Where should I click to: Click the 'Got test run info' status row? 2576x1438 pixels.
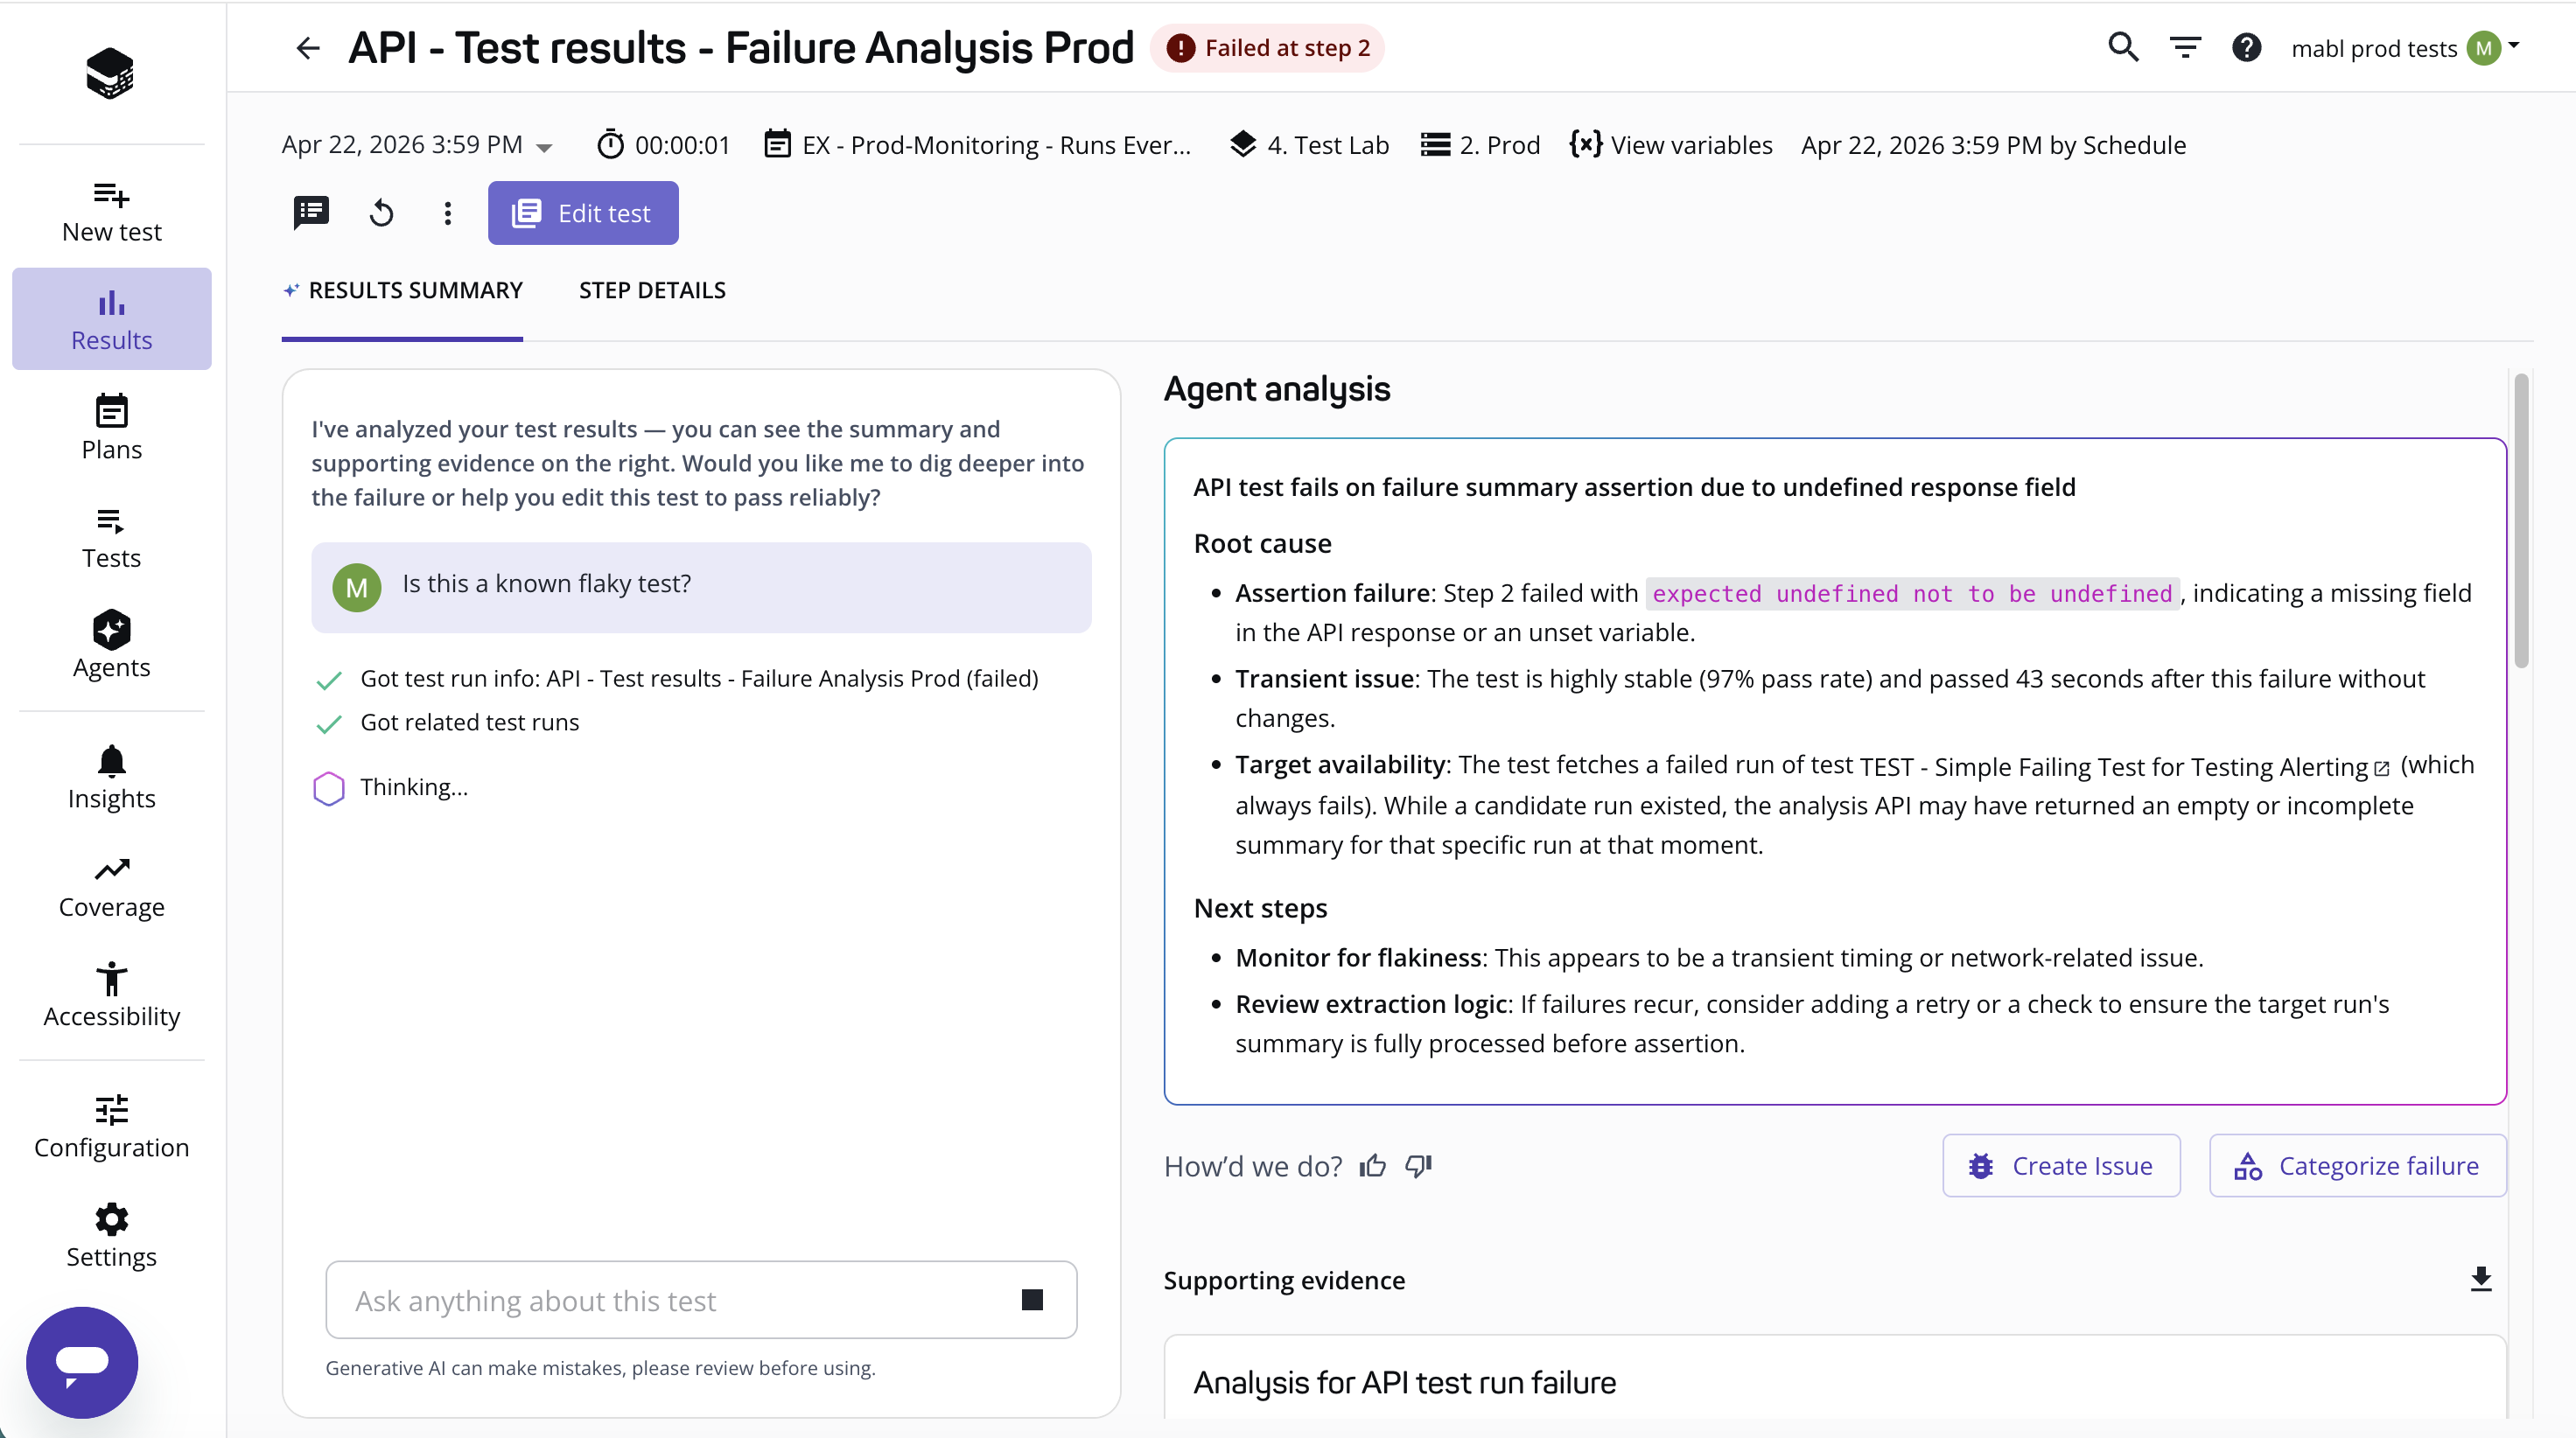pos(677,679)
